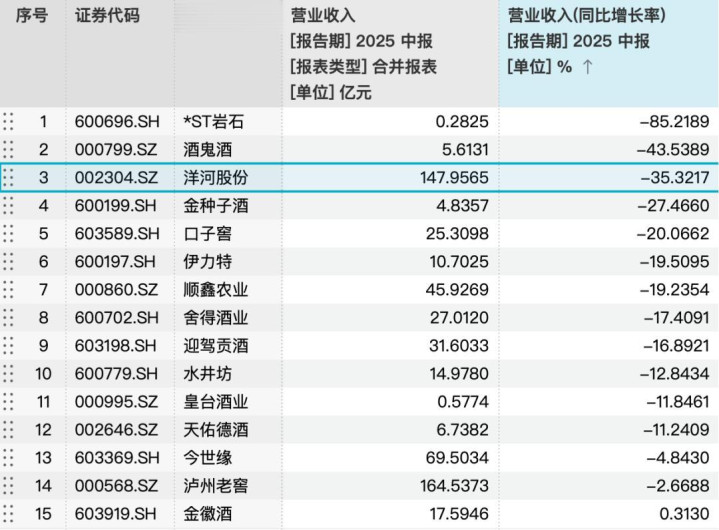Select the 今世缘 name cell
Image resolution: width=719 pixels, height=530 pixels.
tap(208, 458)
